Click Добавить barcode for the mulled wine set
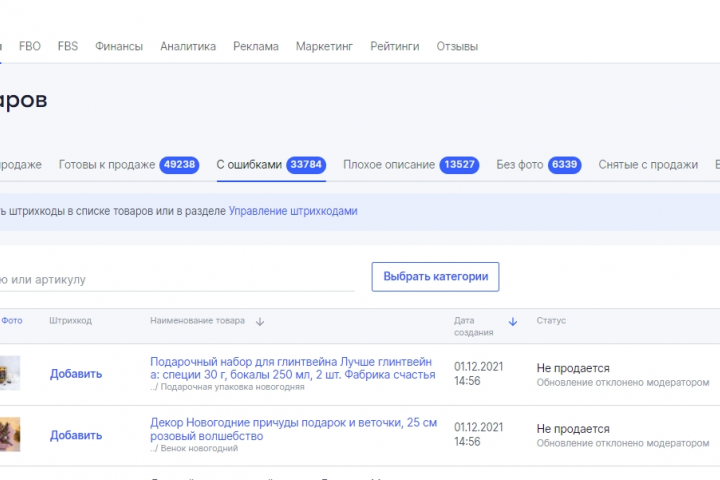 (76, 374)
